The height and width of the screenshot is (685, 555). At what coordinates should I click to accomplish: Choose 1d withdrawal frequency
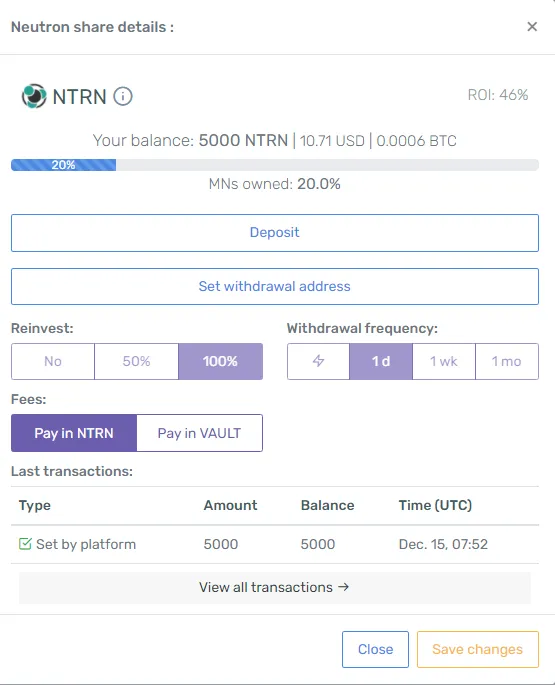tap(381, 361)
